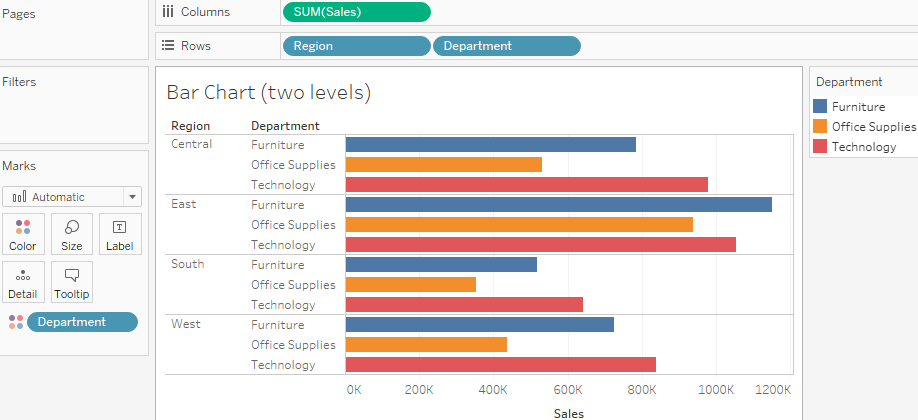Viewport: 918px width, 420px height.
Task: Click the West Office Supplies bar
Action: tap(426, 344)
